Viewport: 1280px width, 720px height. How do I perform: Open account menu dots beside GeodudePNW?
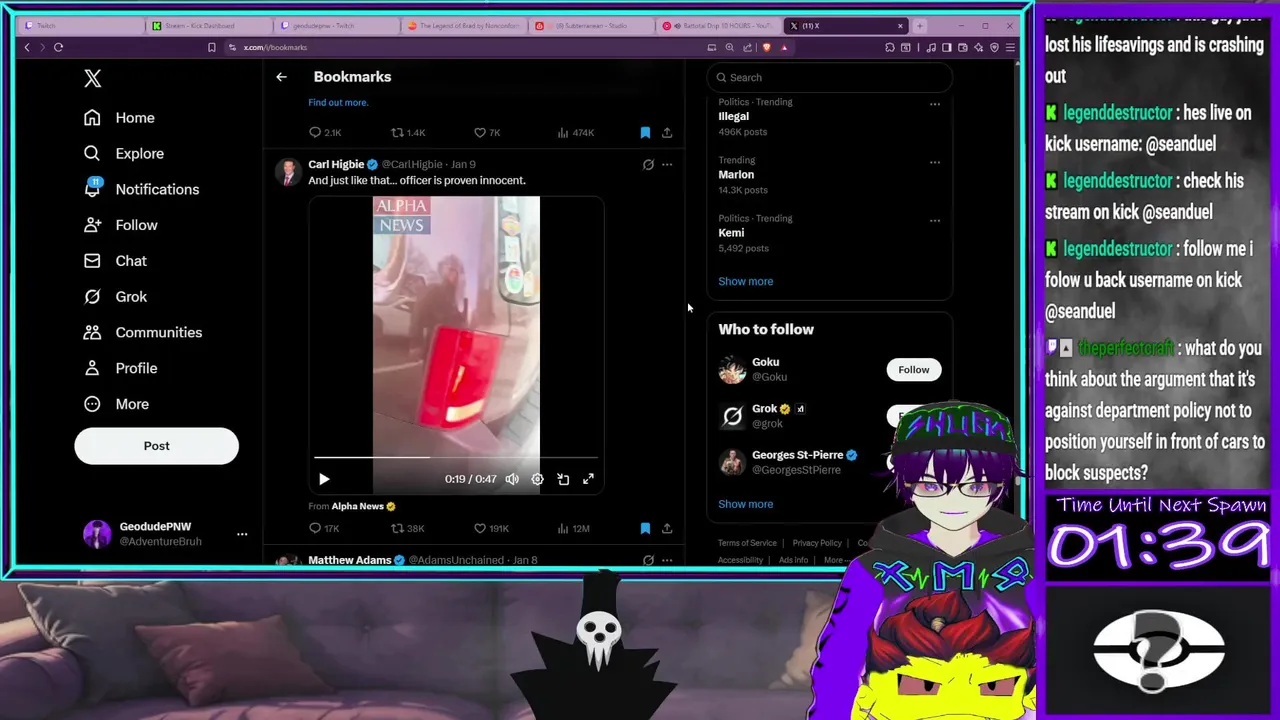241,534
